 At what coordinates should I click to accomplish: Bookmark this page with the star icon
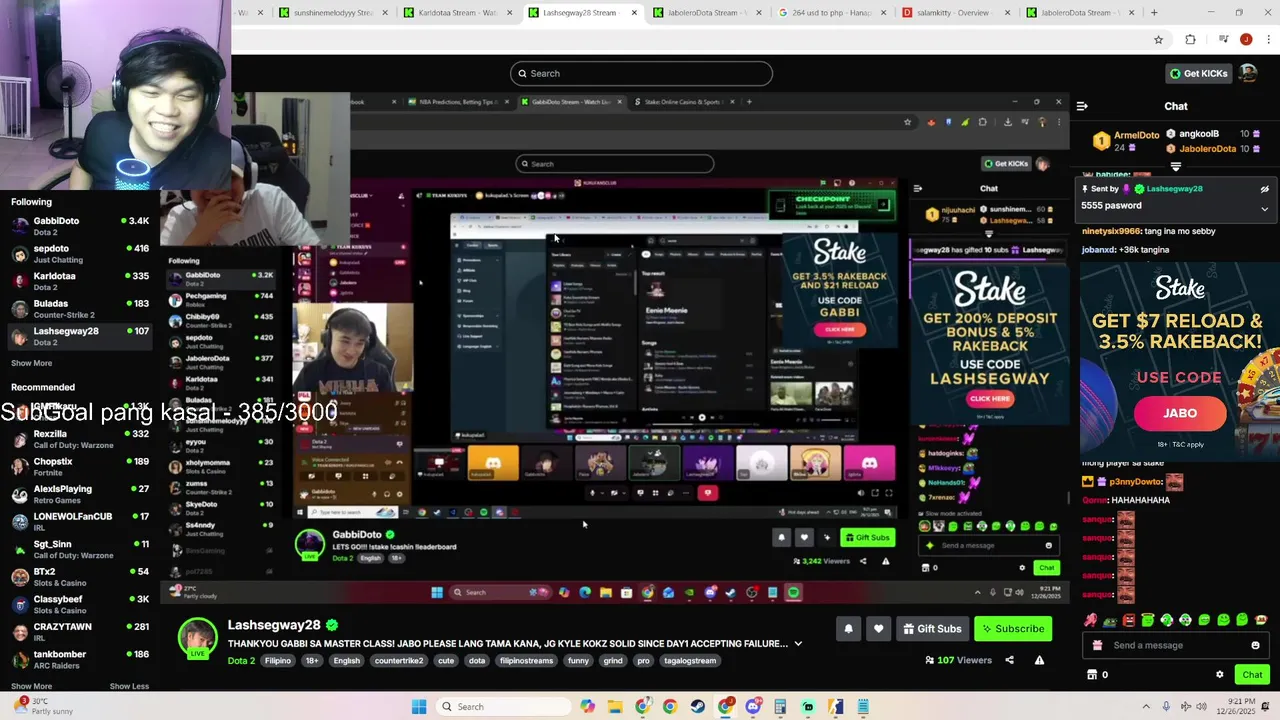[x=1158, y=40]
